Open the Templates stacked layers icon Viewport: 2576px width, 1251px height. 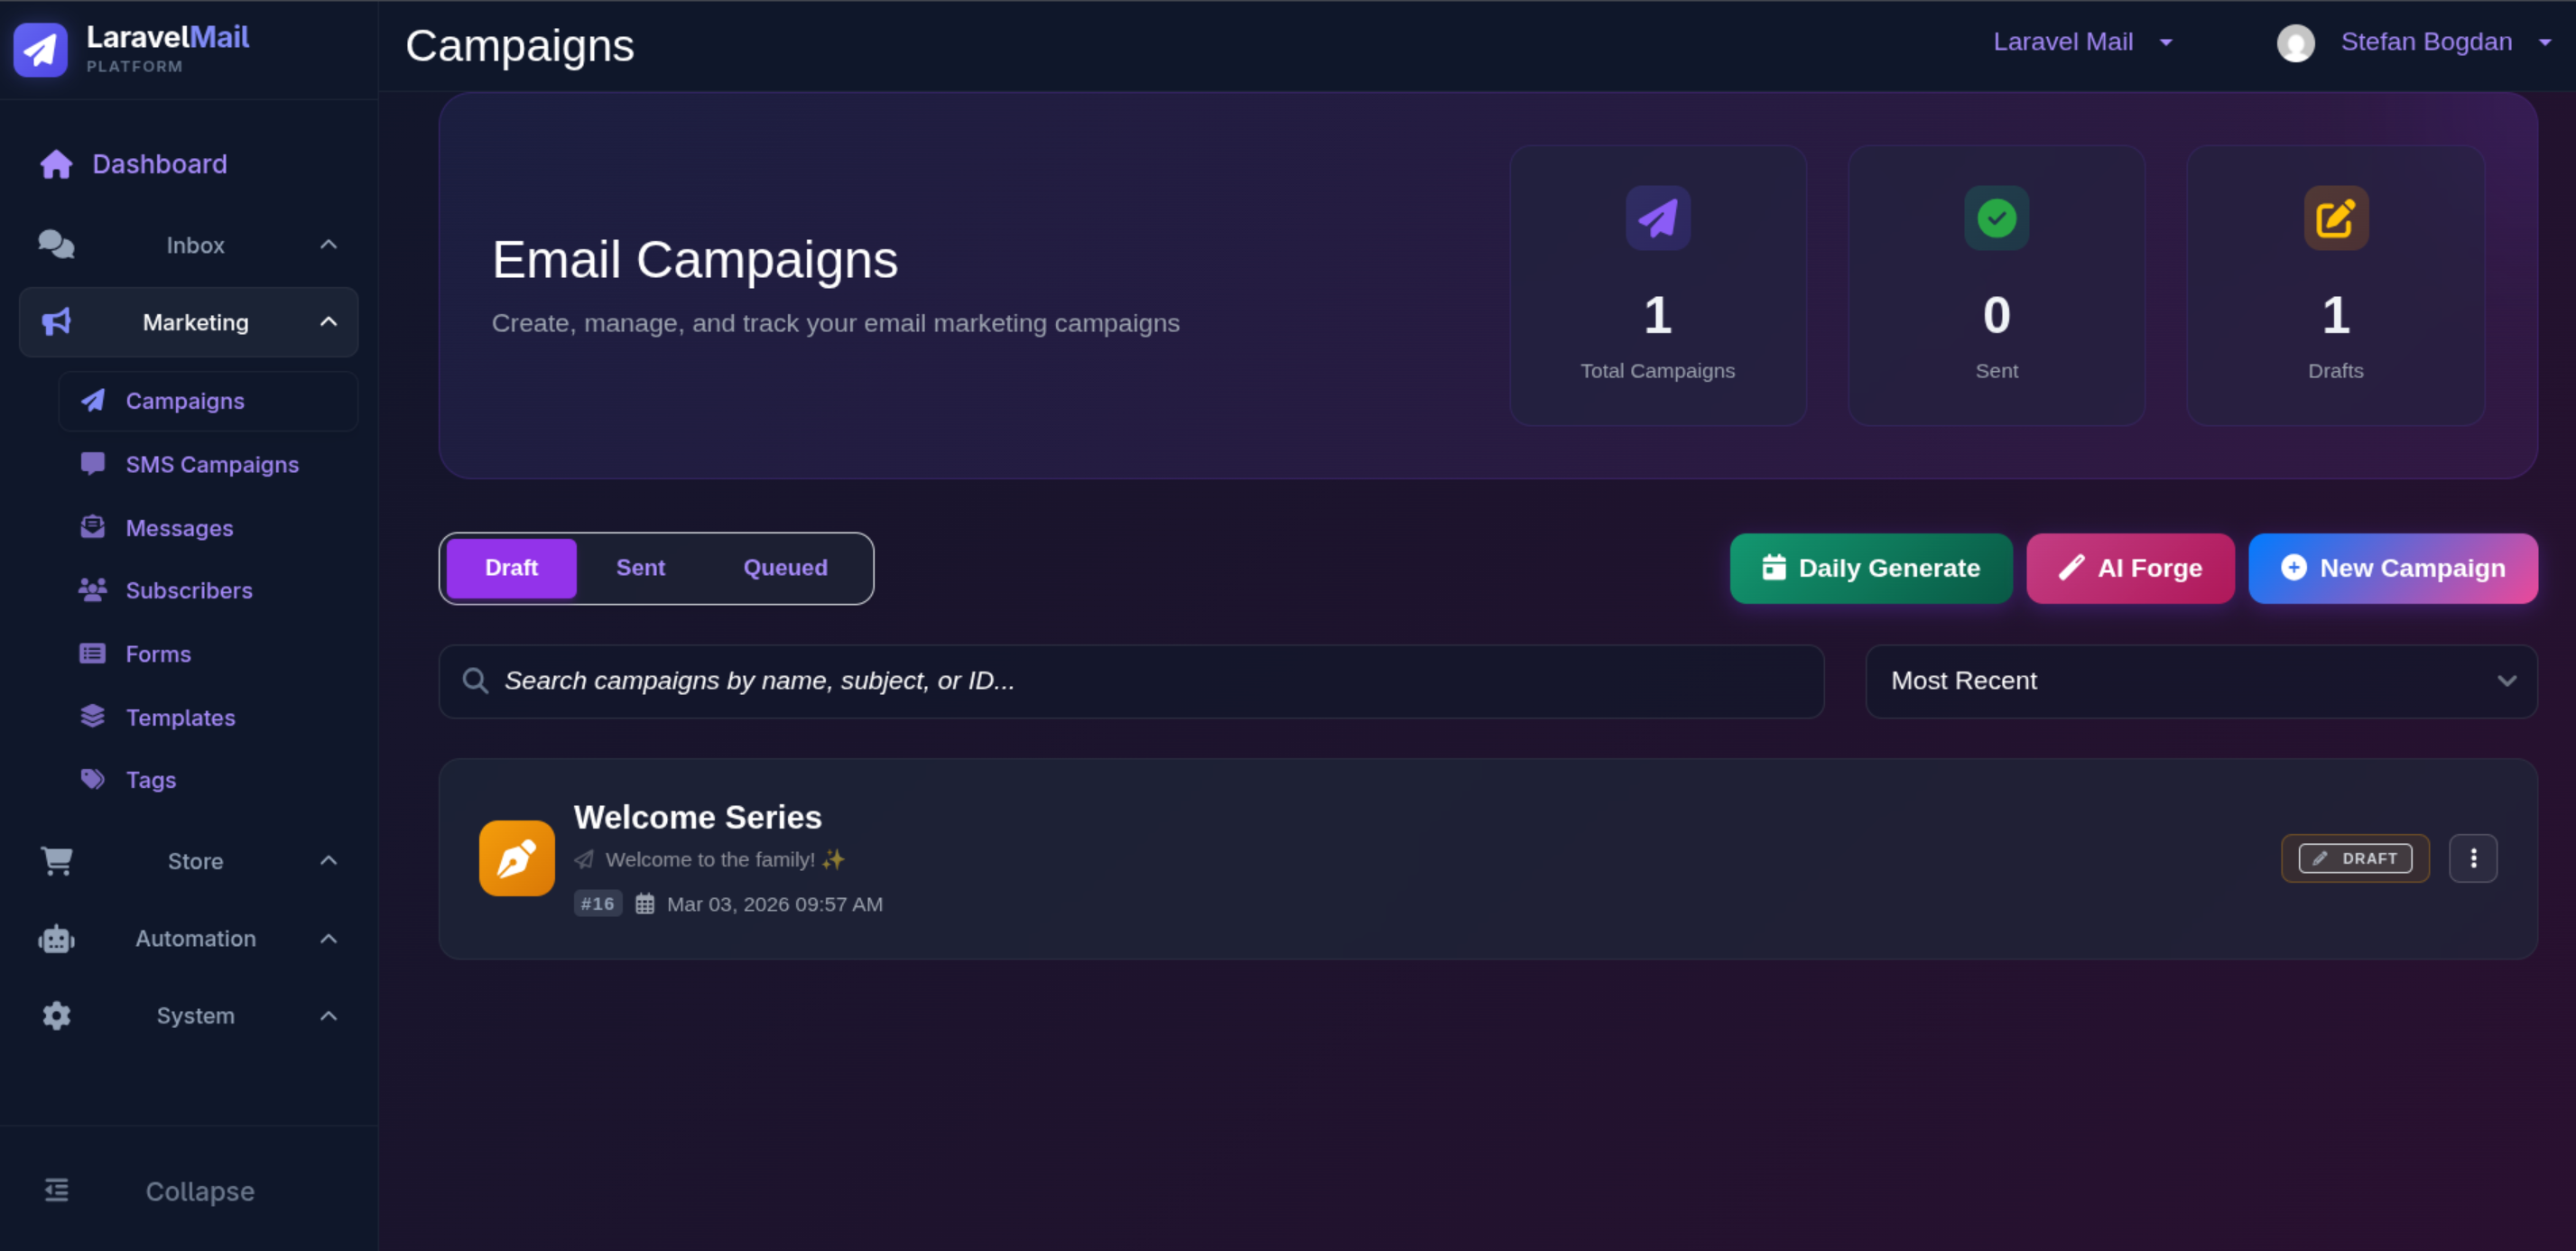(x=92, y=716)
